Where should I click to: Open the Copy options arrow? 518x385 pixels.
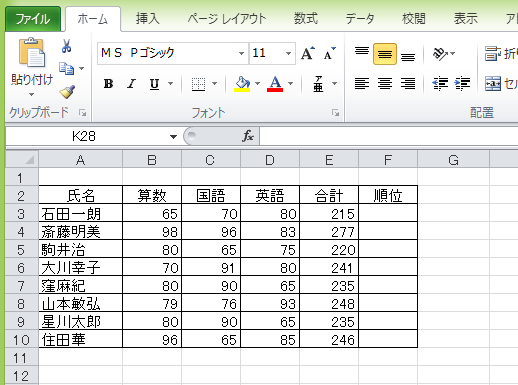click(82, 69)
